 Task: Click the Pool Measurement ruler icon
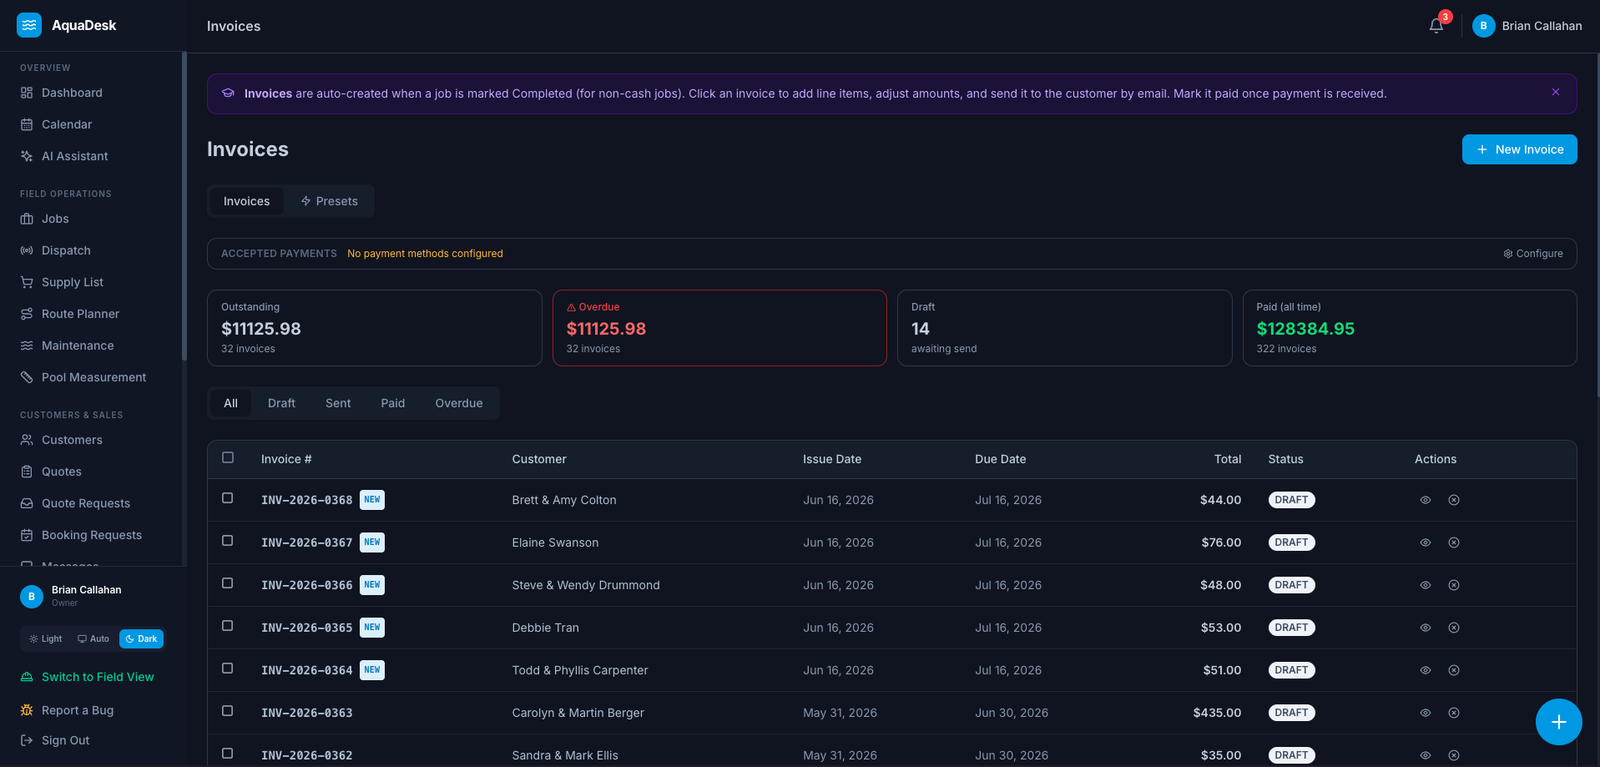pyautogui.click(x=27, y=378)
